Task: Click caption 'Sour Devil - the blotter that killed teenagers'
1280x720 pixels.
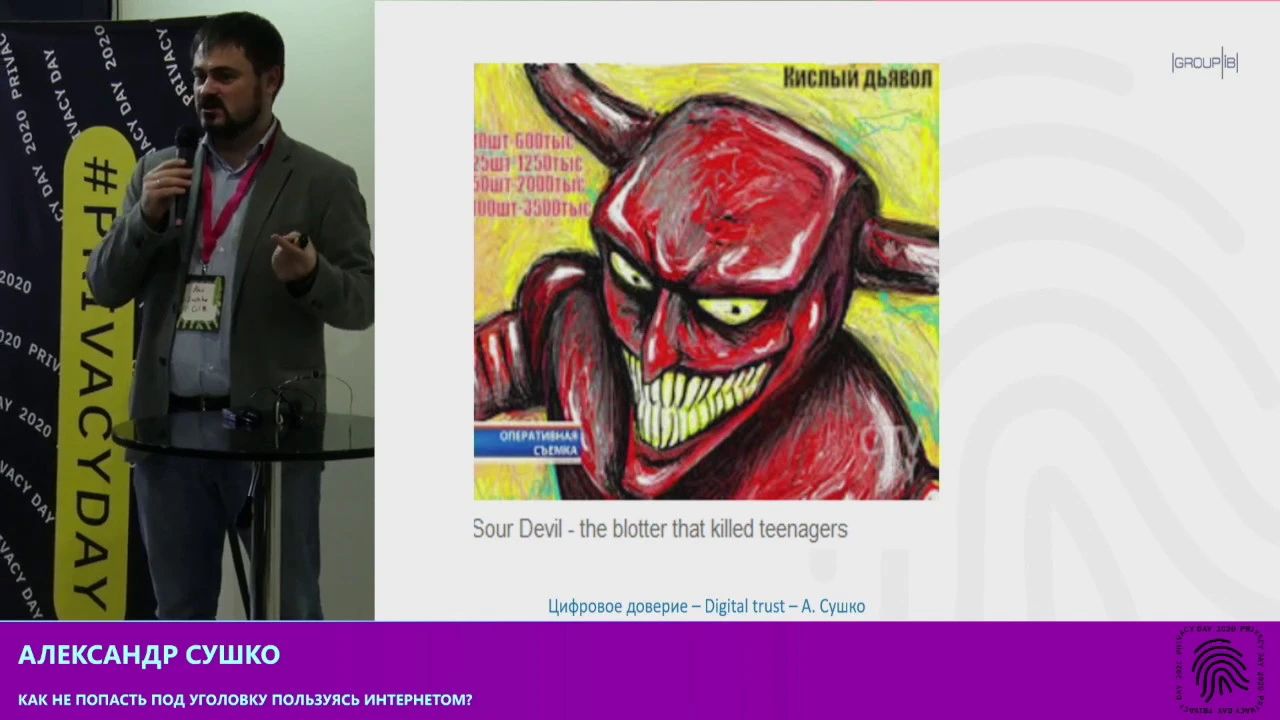Action: pos(660,529)
